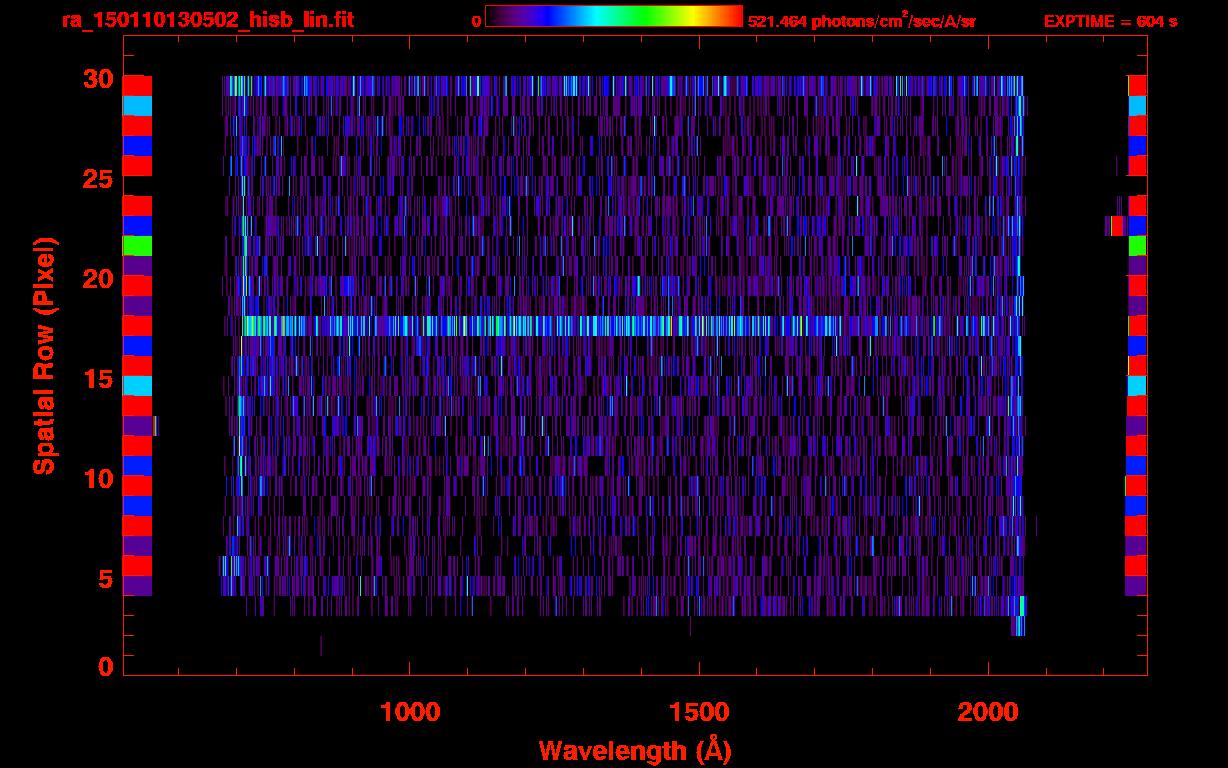Click the EXPTIME = 604 s label
Image resolution: width=1228 pixels, height=768 pixels.
[1110, 21]
